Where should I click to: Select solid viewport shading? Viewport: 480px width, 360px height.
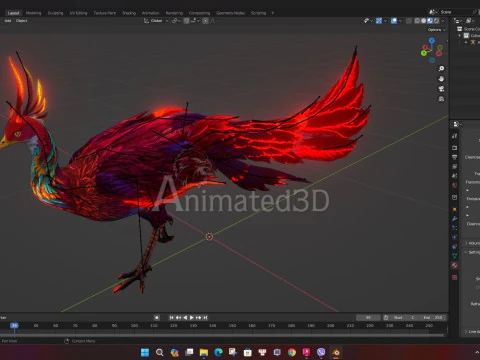(423, 21)
